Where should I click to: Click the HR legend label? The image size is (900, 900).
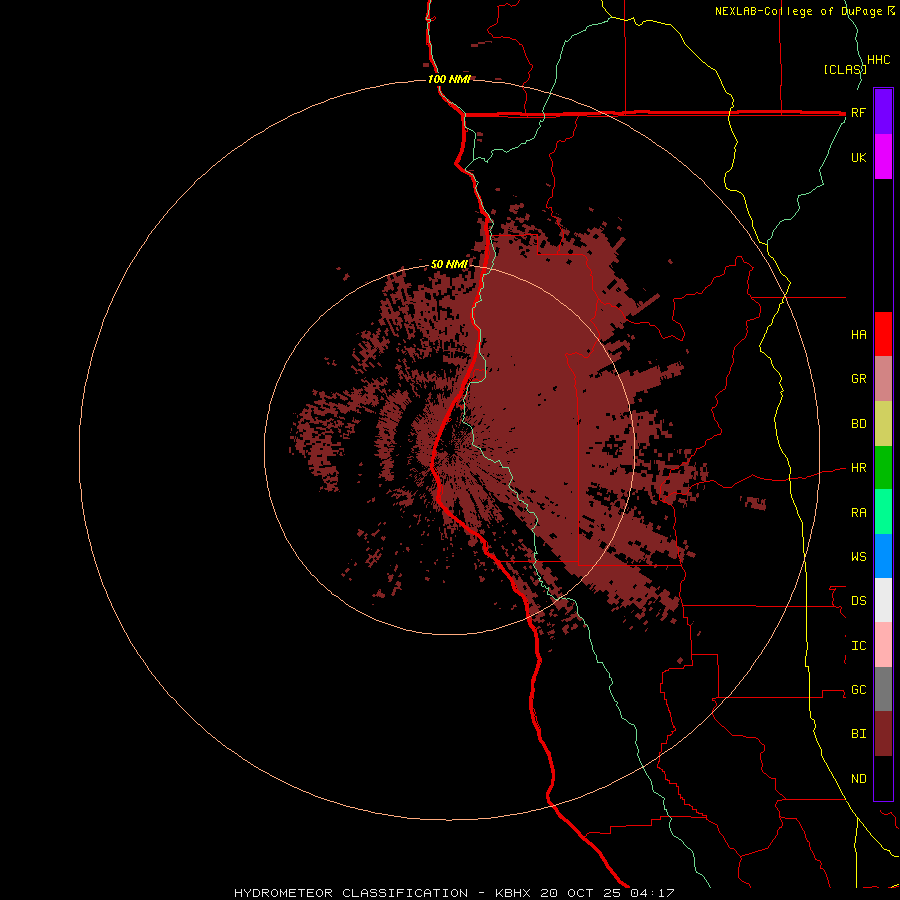(x=858, y=468)
